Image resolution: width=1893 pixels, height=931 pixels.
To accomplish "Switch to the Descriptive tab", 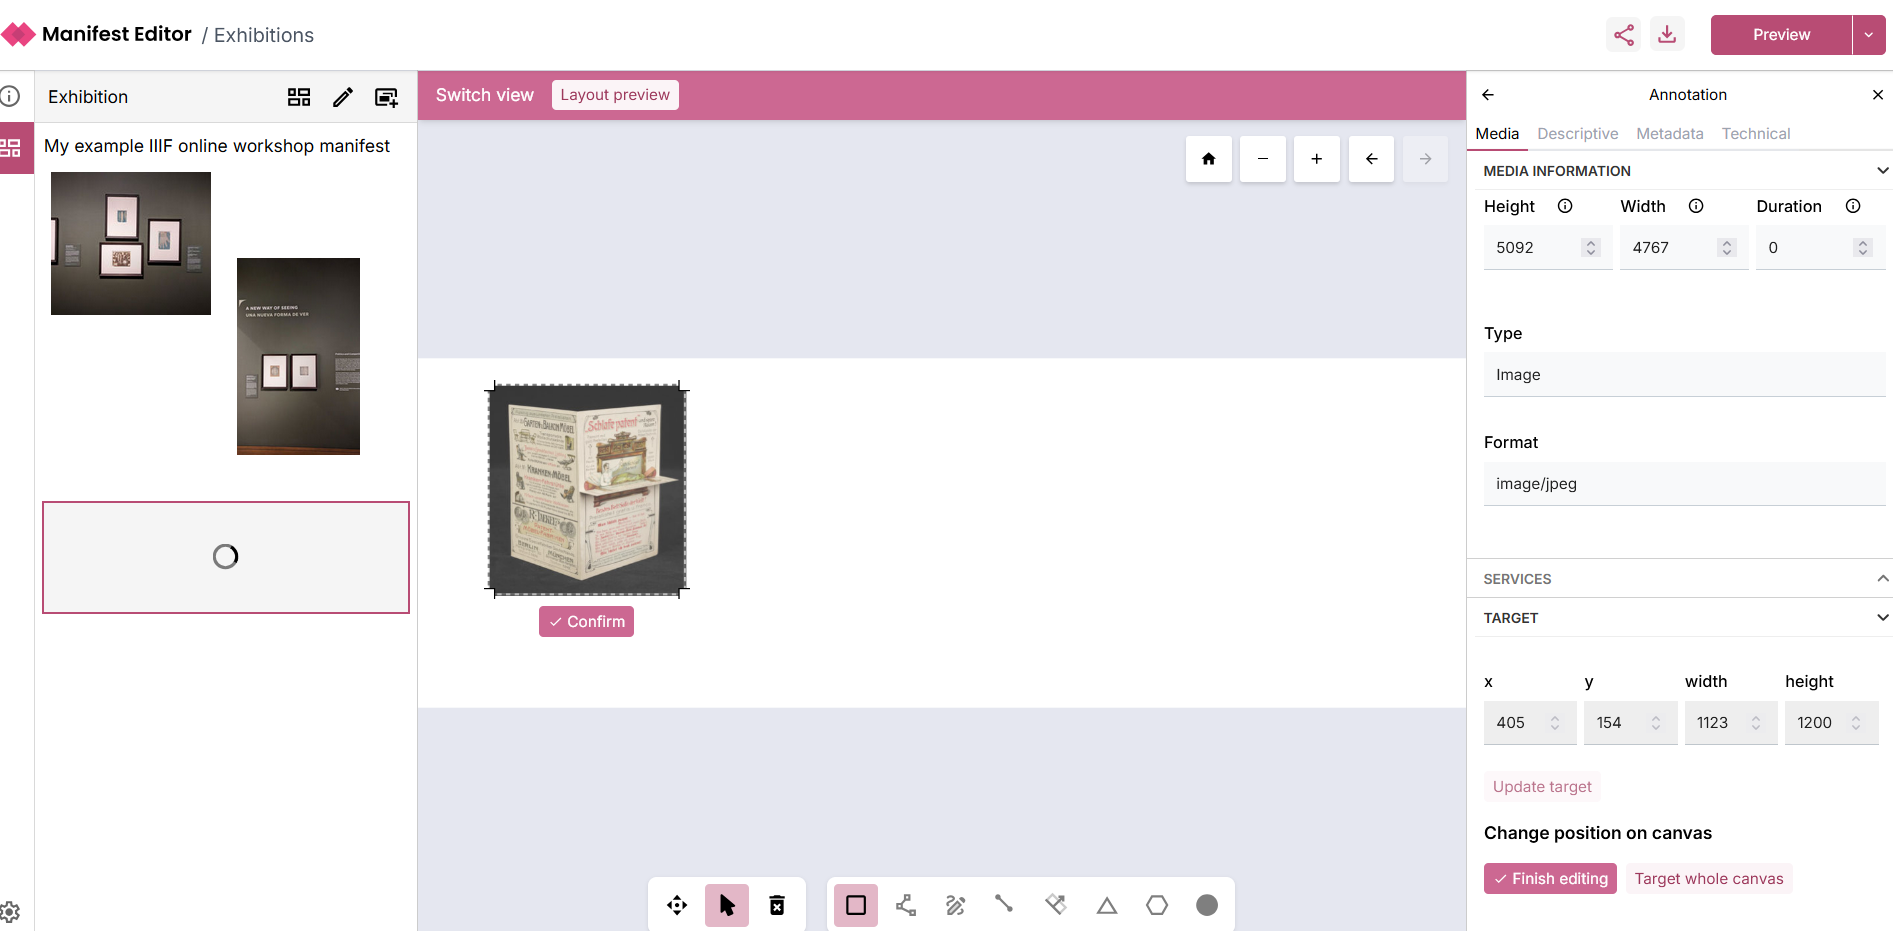I will tap(1577, 134).
